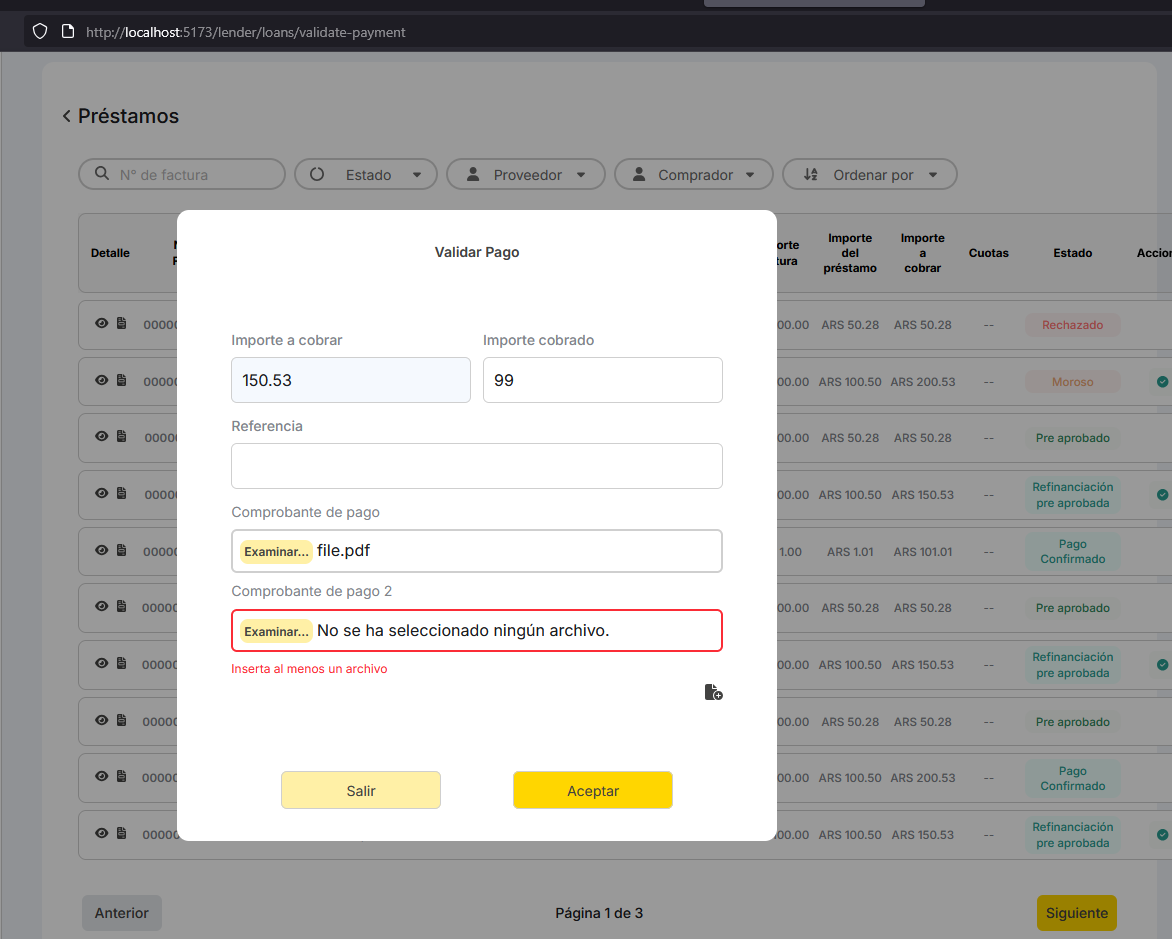Click the back chevron beside Préstamos
The image size is (1172, 939).
click(x=66, y=117)
